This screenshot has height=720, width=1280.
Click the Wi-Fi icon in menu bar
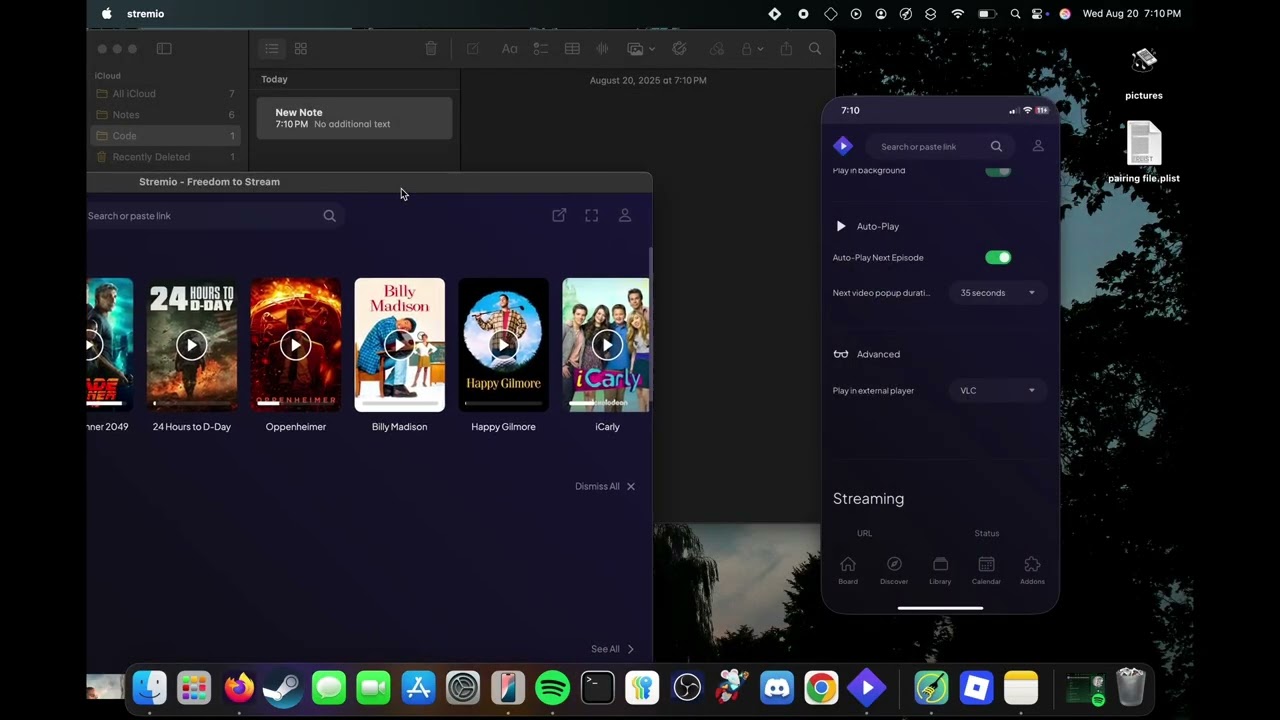point(958,14)
